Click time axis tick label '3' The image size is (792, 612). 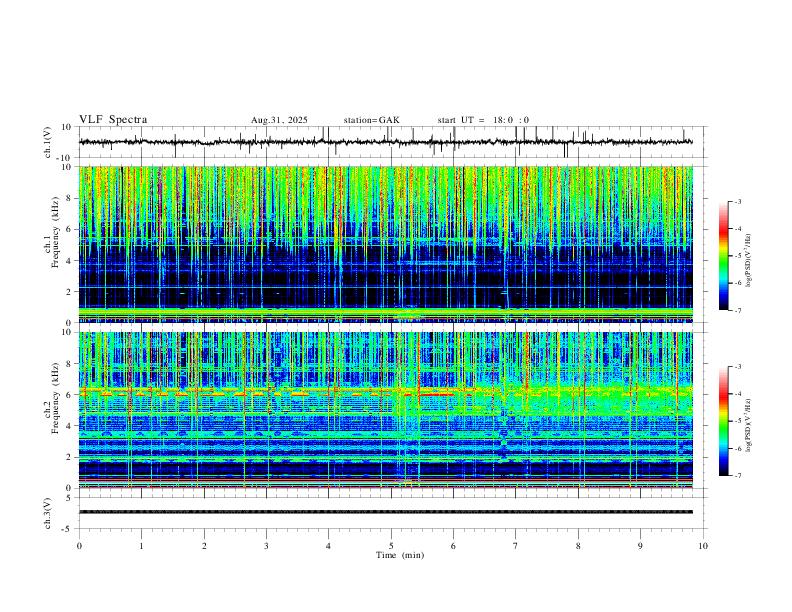[x=266, y=546]
